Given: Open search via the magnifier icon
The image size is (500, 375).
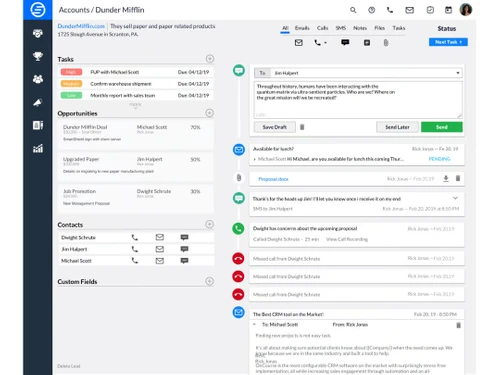Looking at the screenshot, I should click(353, 10).
